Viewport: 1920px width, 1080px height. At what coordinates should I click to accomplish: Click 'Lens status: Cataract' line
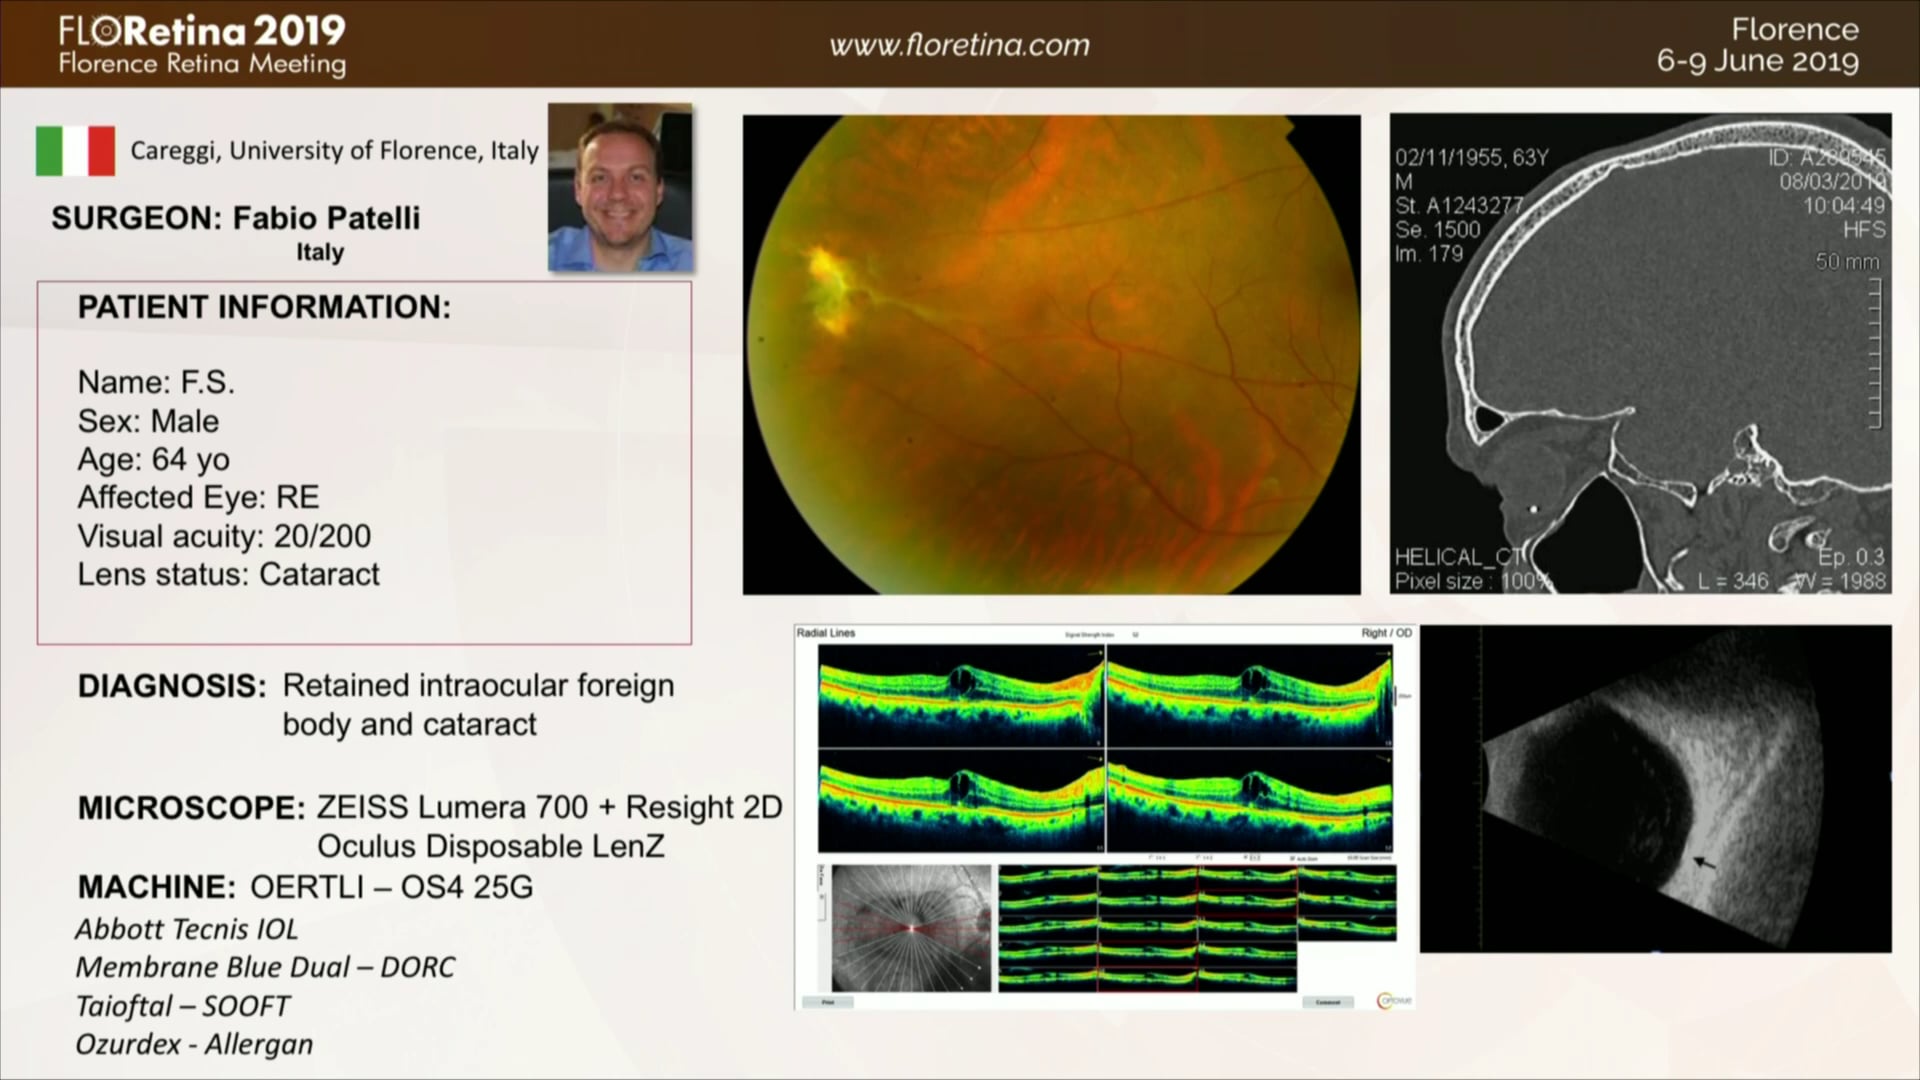tap(228, 574)
